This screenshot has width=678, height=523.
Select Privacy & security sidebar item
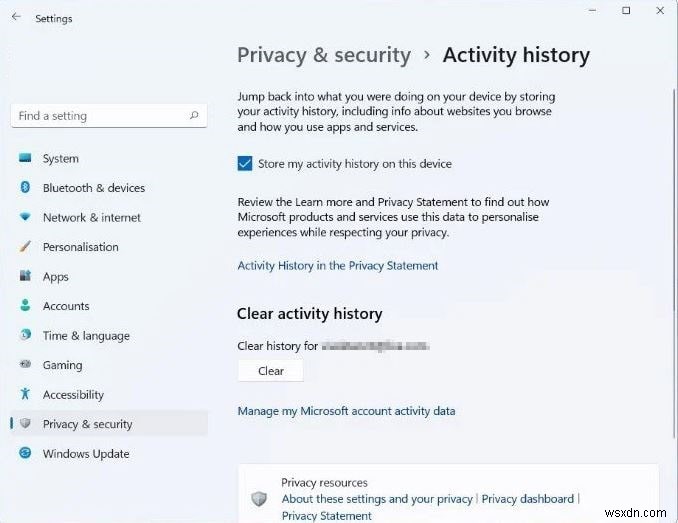pos(109,424)
